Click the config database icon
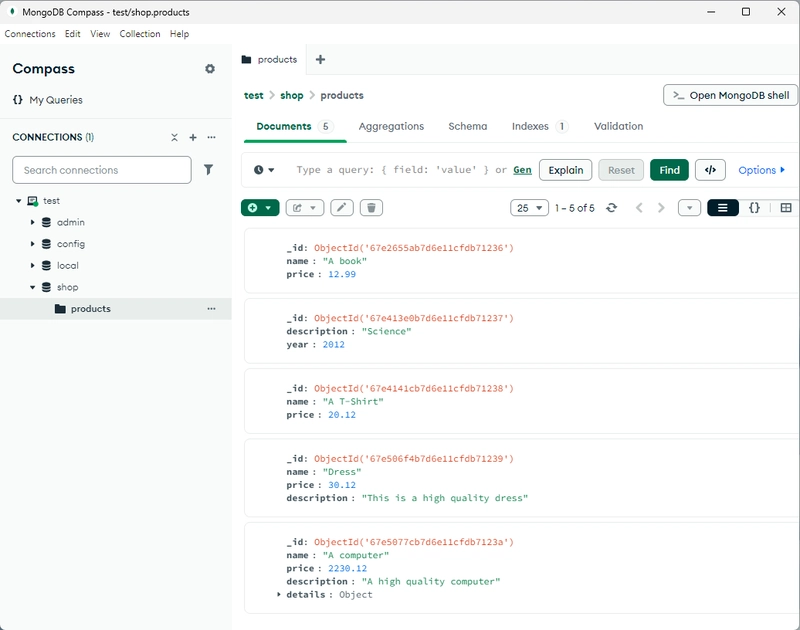 click(46, 244)
